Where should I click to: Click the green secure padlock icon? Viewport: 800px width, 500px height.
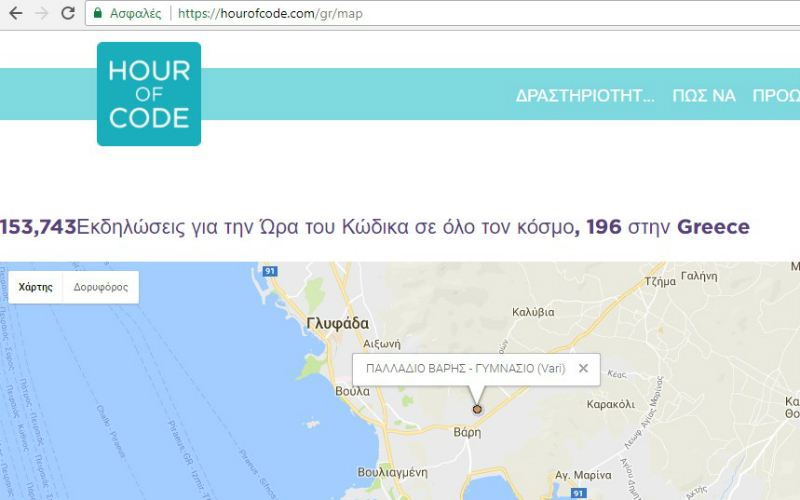tap(97, 13)
